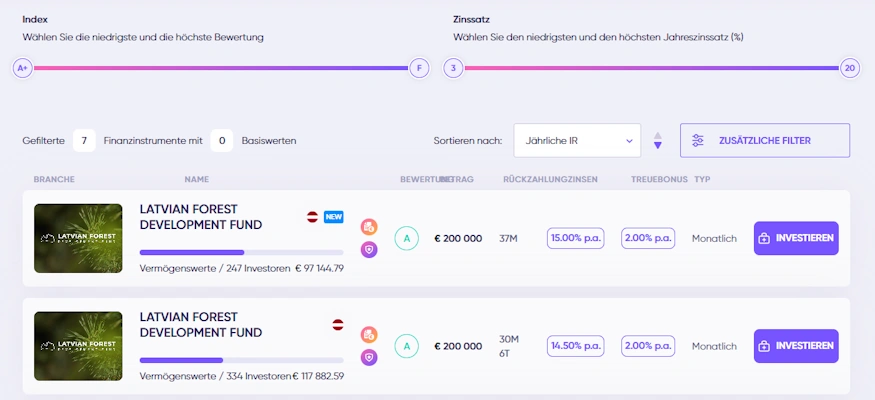This screenshot has width=875, height=400.
Task: Click the 'Investieren' button for 14.50% fund
Action: pyautogui.click(x=795, y=346)
